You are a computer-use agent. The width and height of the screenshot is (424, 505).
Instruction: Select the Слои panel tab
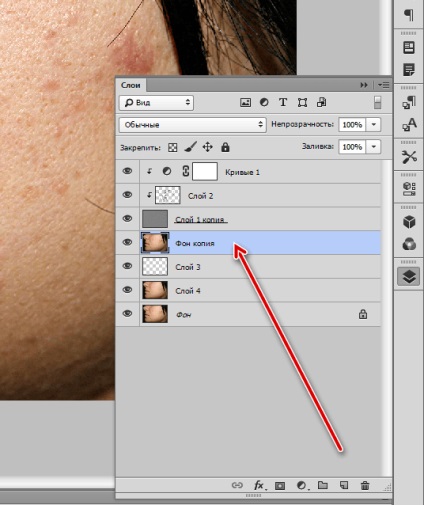pos(131,85)
